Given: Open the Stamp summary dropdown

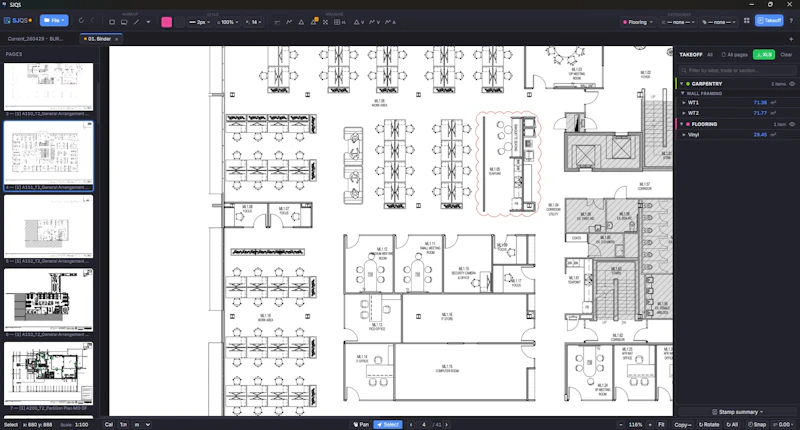Looking at the screenshot, I should 738,412.
